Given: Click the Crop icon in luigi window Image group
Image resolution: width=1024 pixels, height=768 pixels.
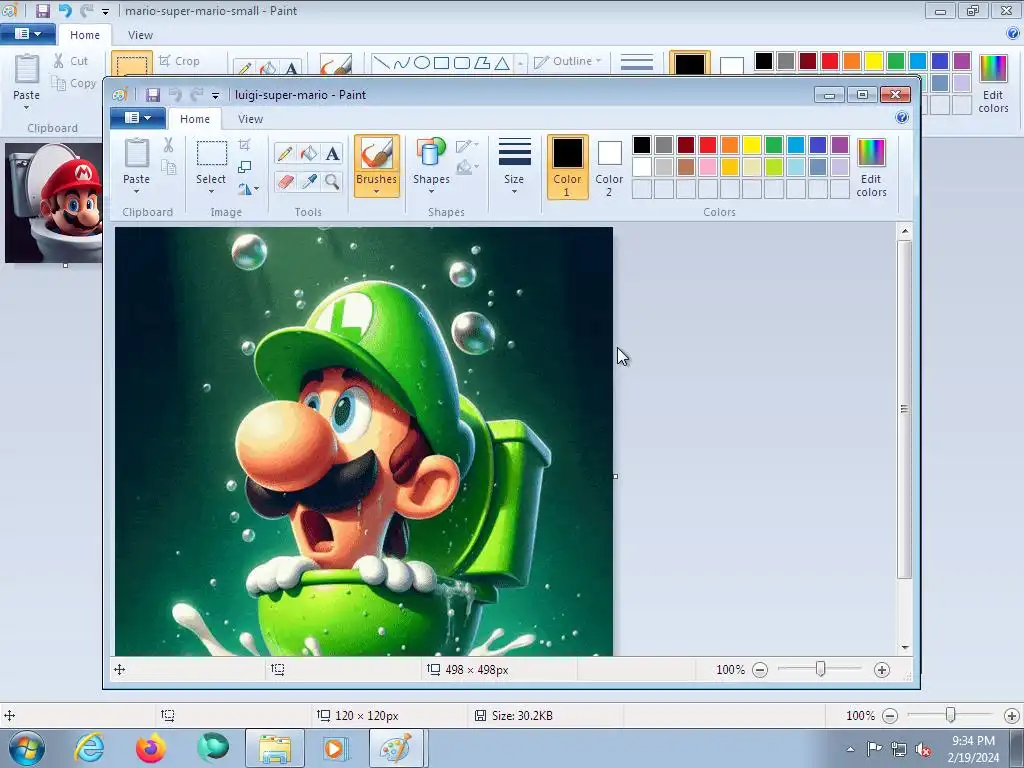Looking at the screenshot, I should (244, 145).
